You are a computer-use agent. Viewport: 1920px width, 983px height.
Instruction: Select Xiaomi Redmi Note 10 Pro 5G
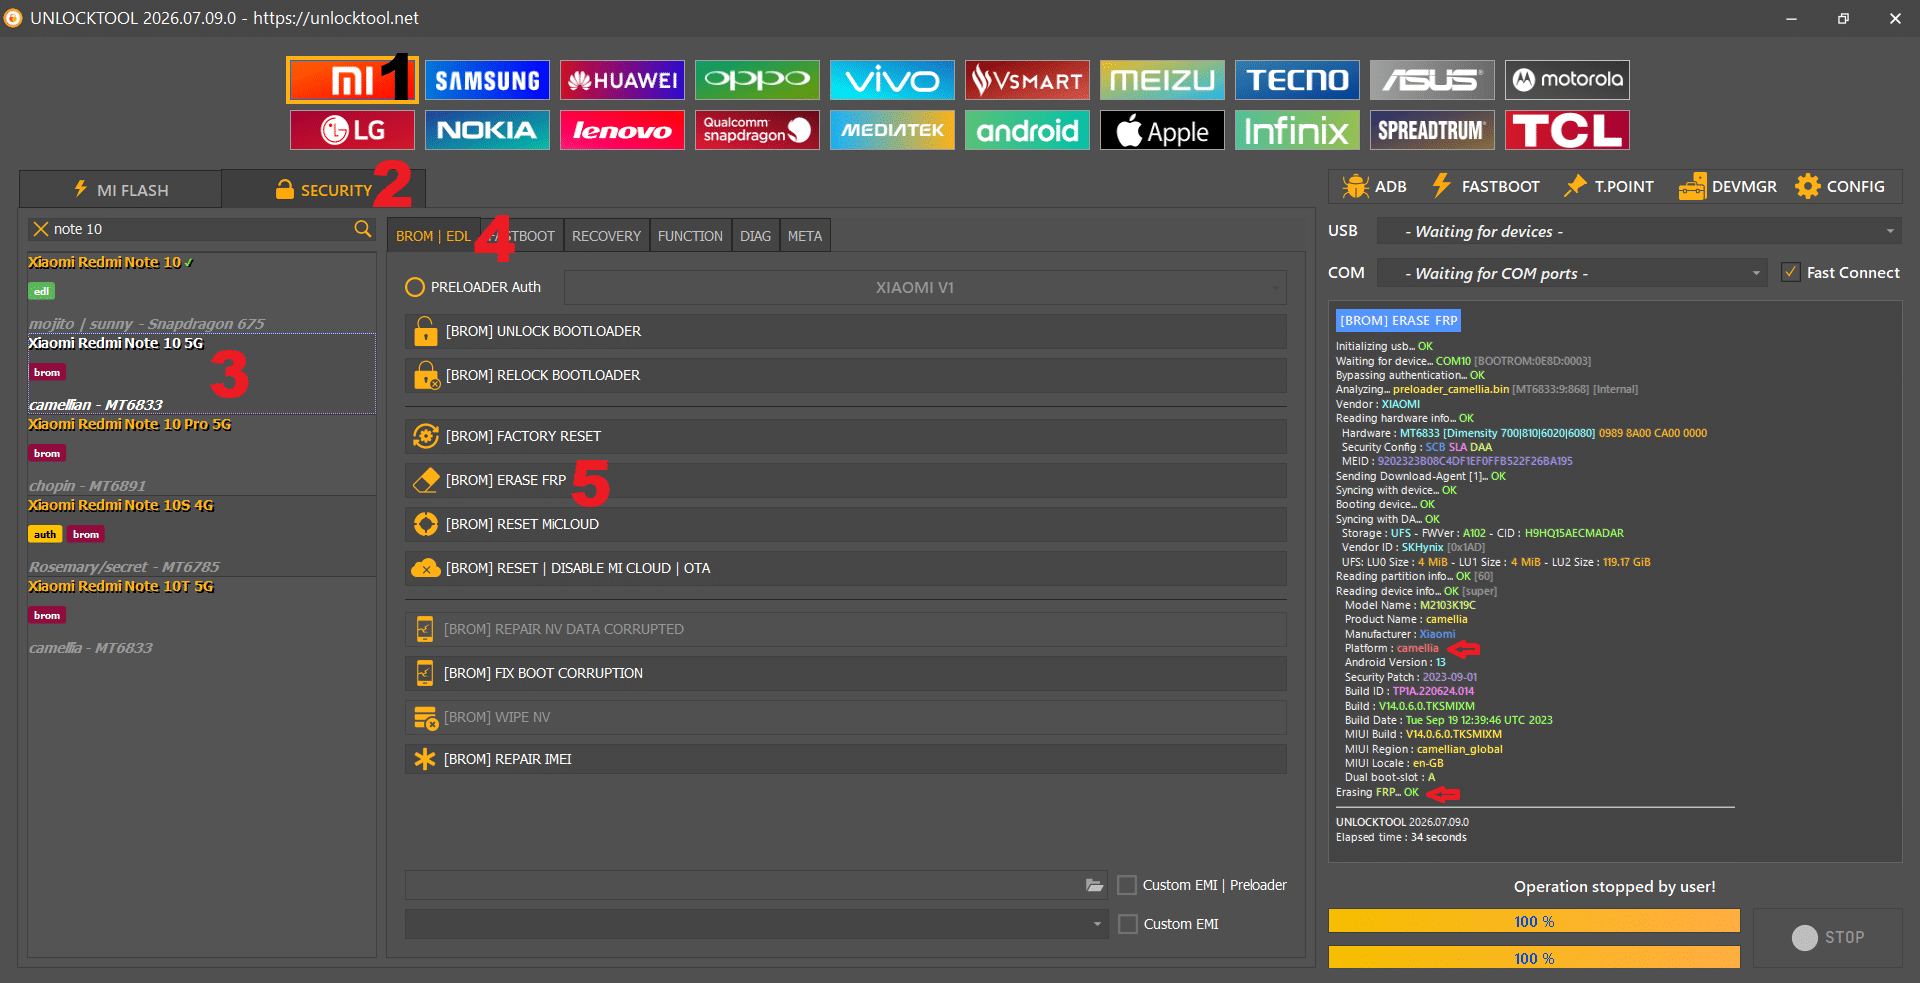click(x=202, y=455)
